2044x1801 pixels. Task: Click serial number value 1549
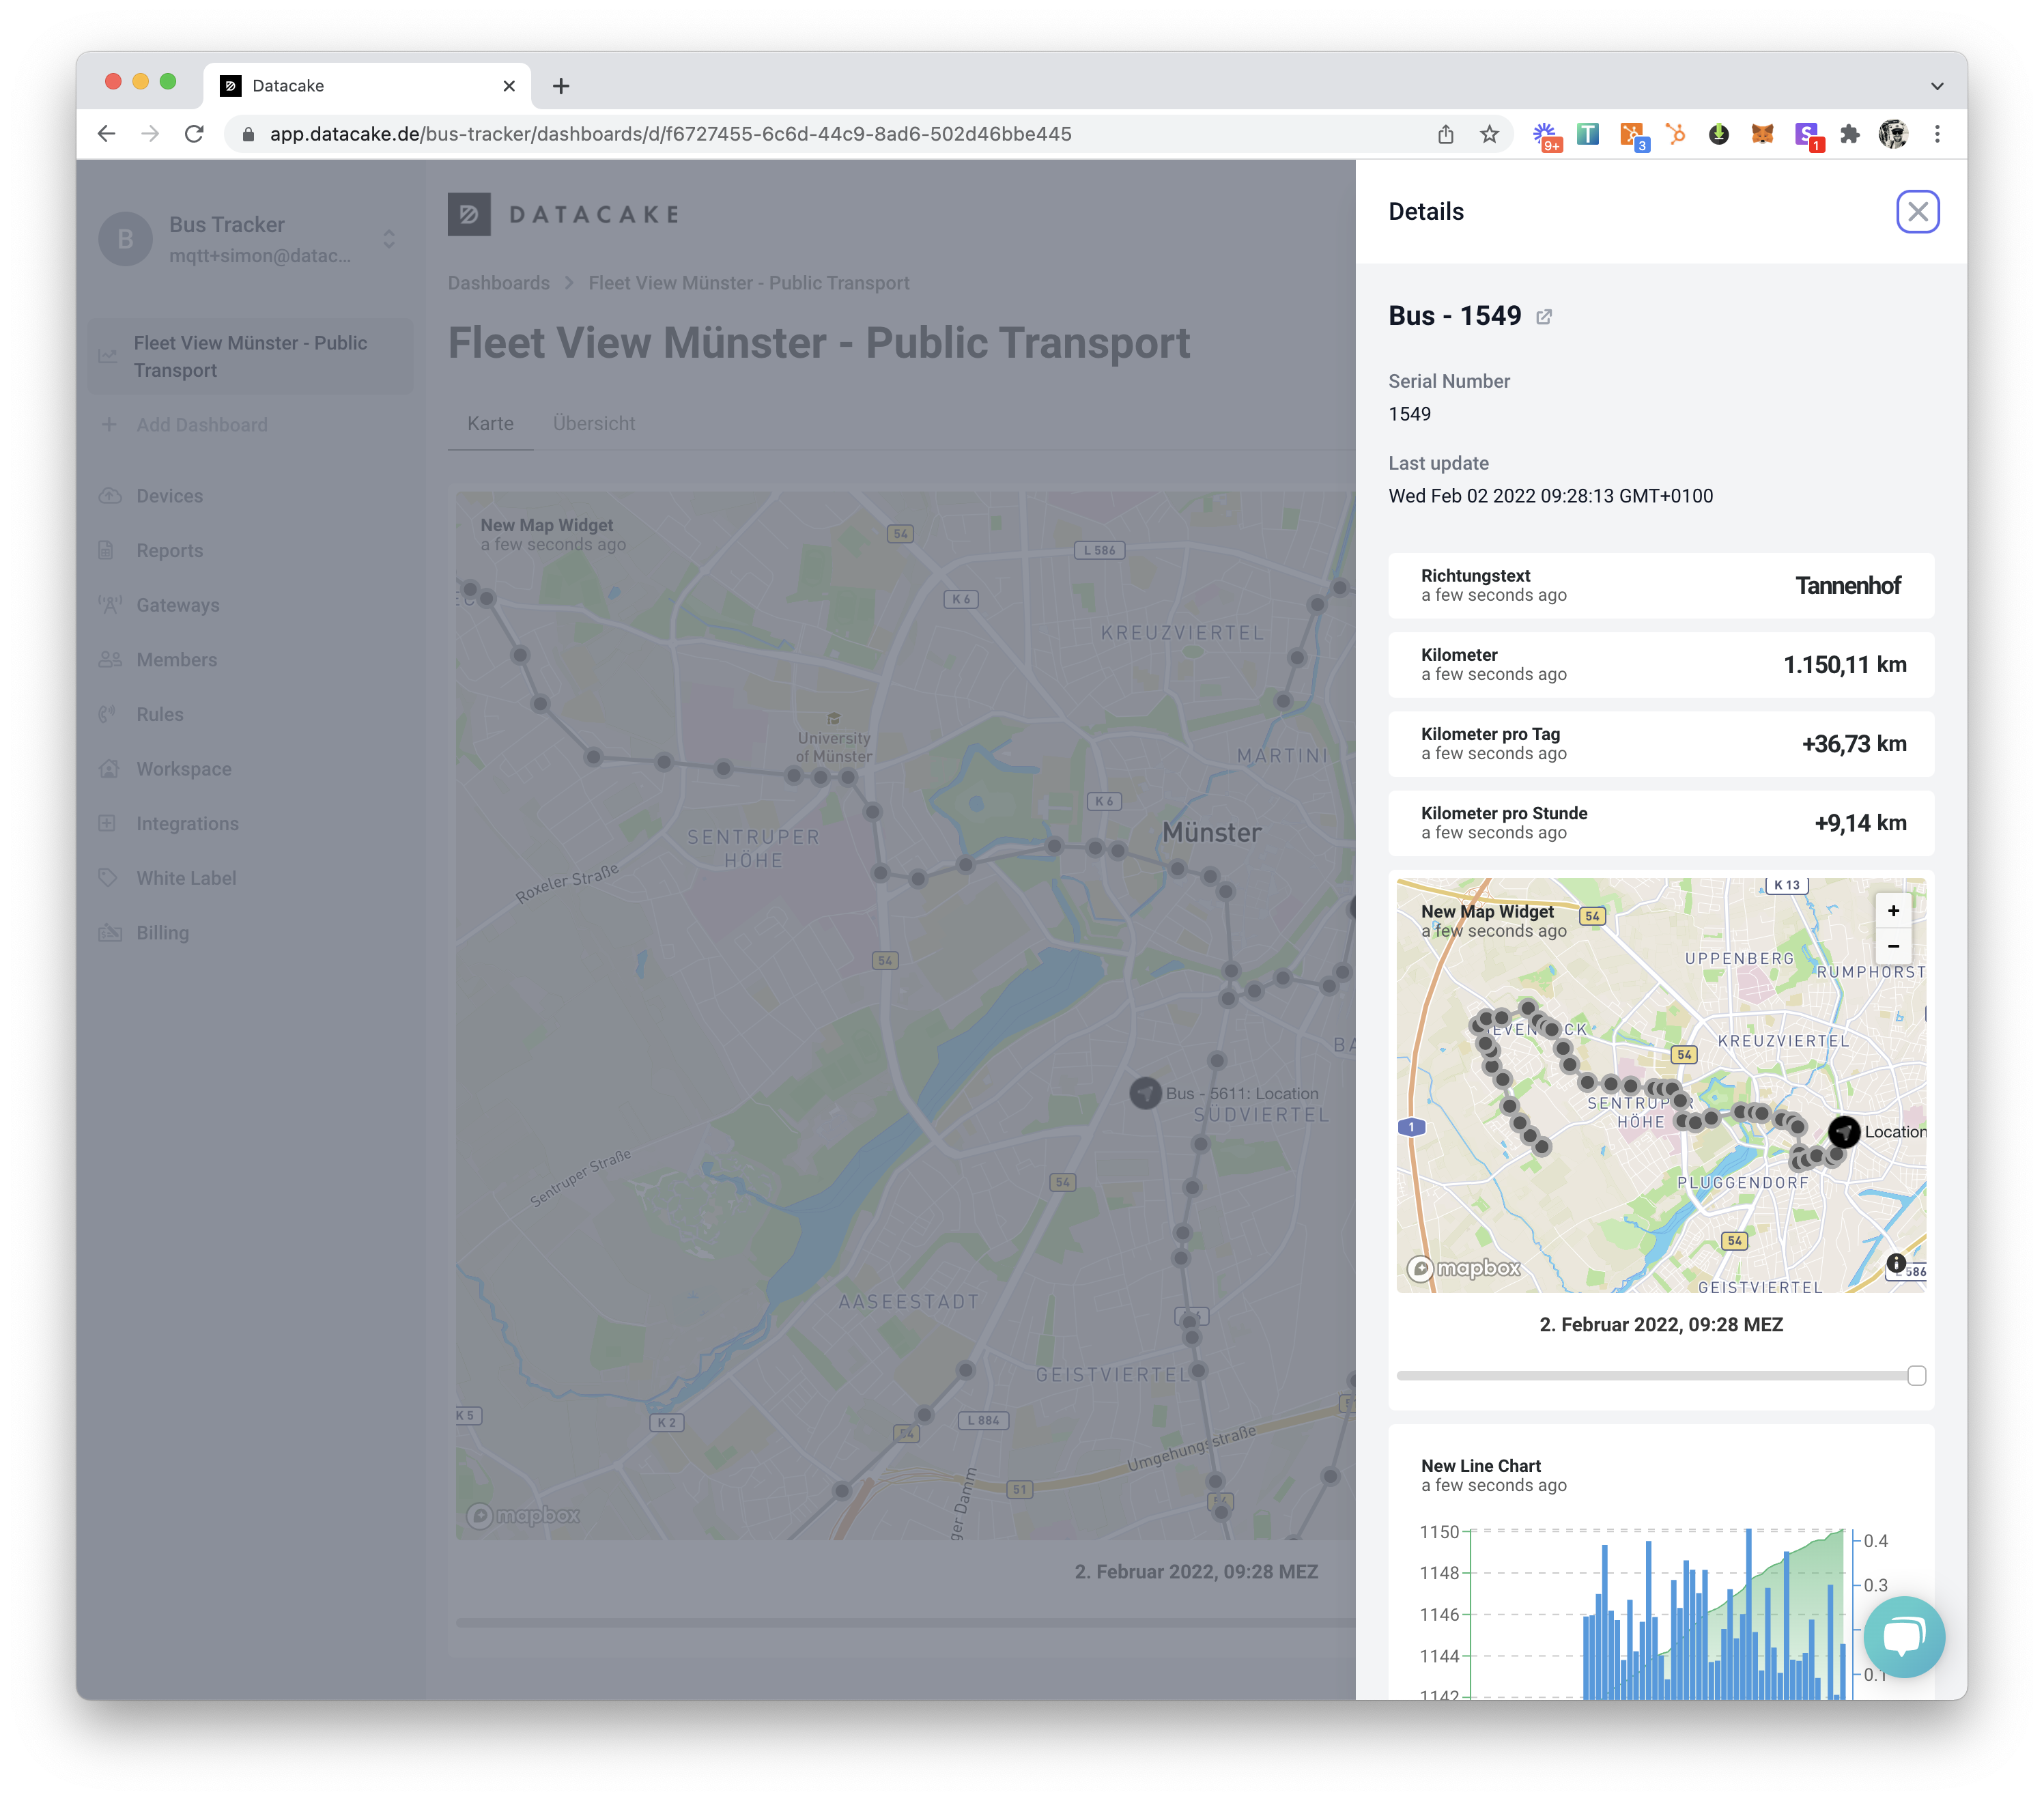(1409, 414)
